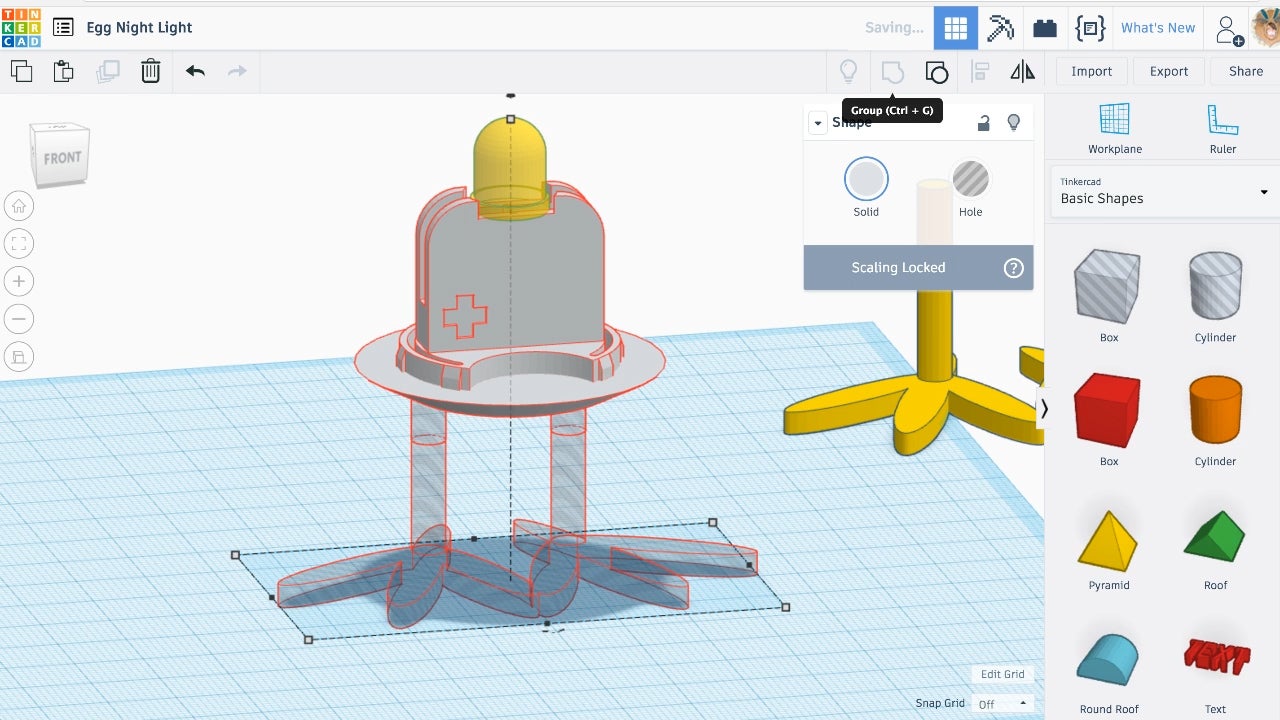
Task: Toggle the shape panel visibility lightbulb
Action: tap(1013, 123)
